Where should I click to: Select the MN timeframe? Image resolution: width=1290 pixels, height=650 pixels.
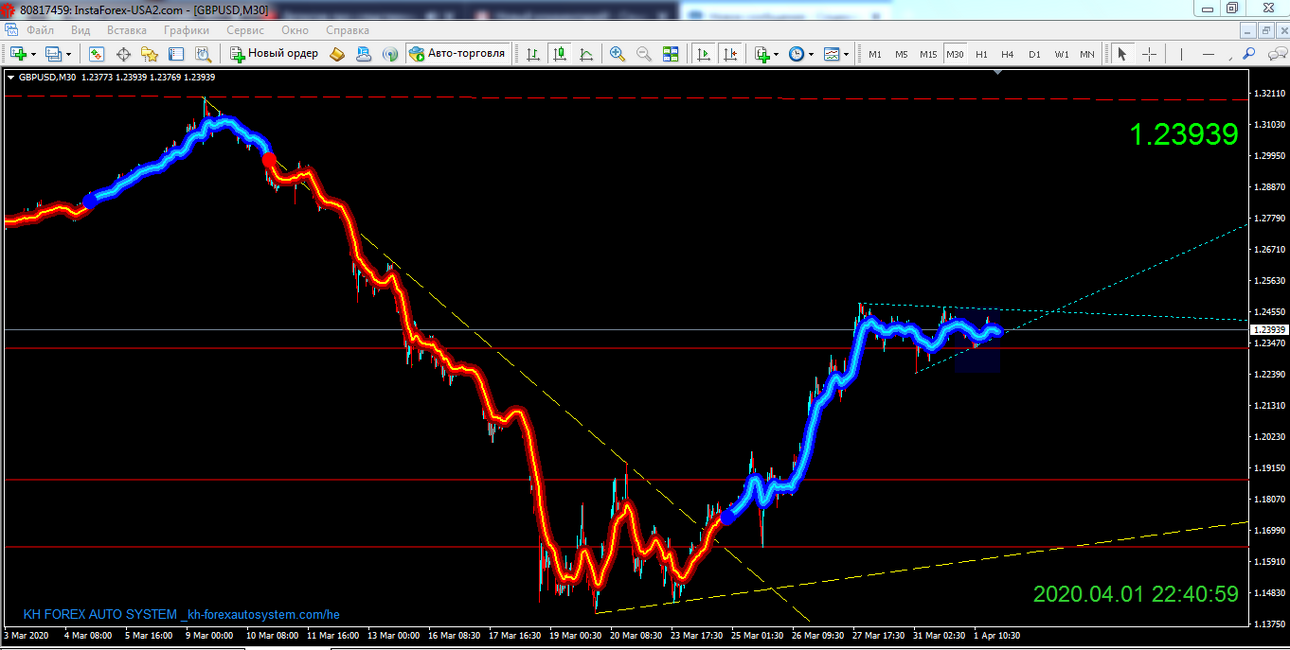1087,54
